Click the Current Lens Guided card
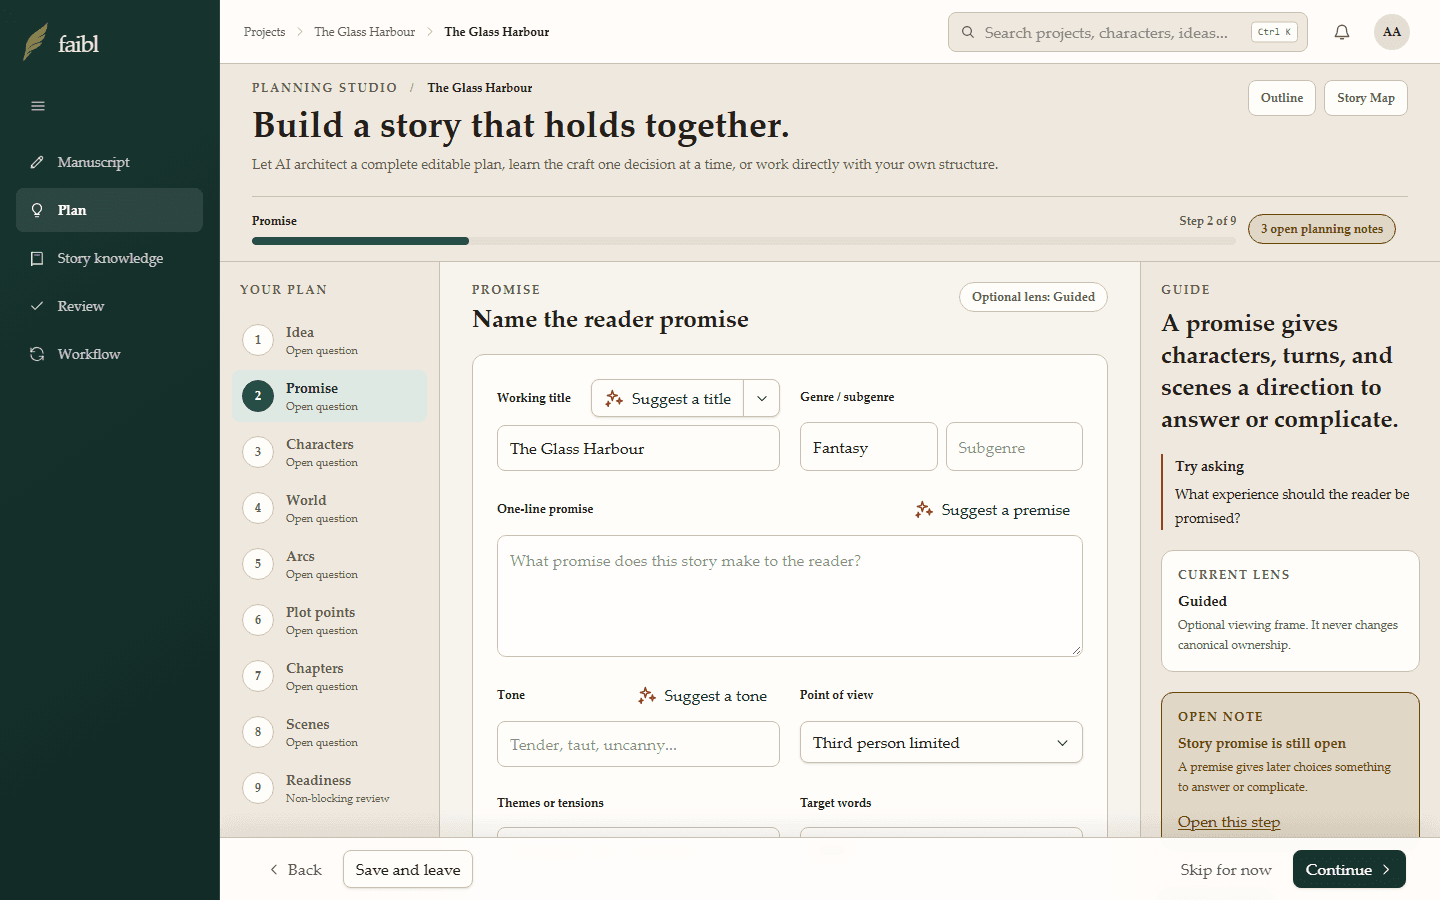The image size is (1440, 900). [1290, 611]
